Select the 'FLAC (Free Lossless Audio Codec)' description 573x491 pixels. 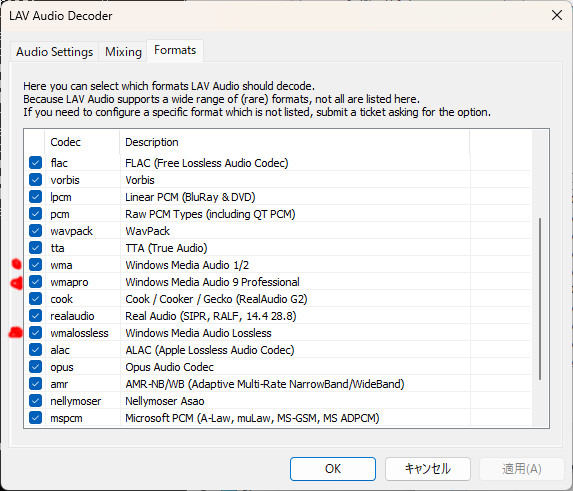pos(206,163)
